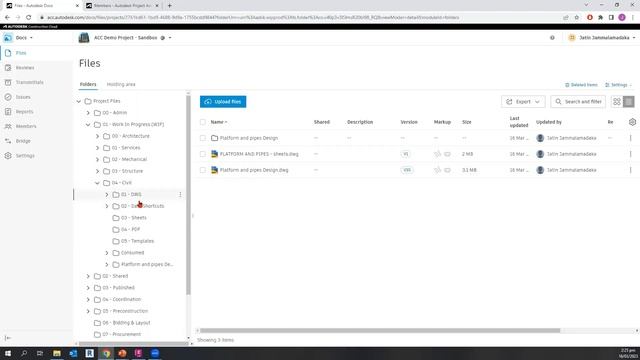Click Search and filter button

(x=578, y=102)
